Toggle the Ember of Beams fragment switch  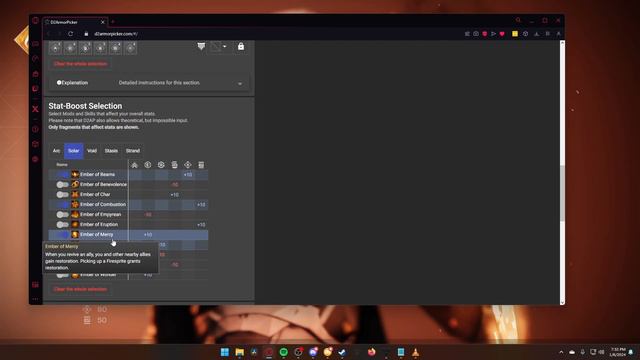[x=62, y=174]
